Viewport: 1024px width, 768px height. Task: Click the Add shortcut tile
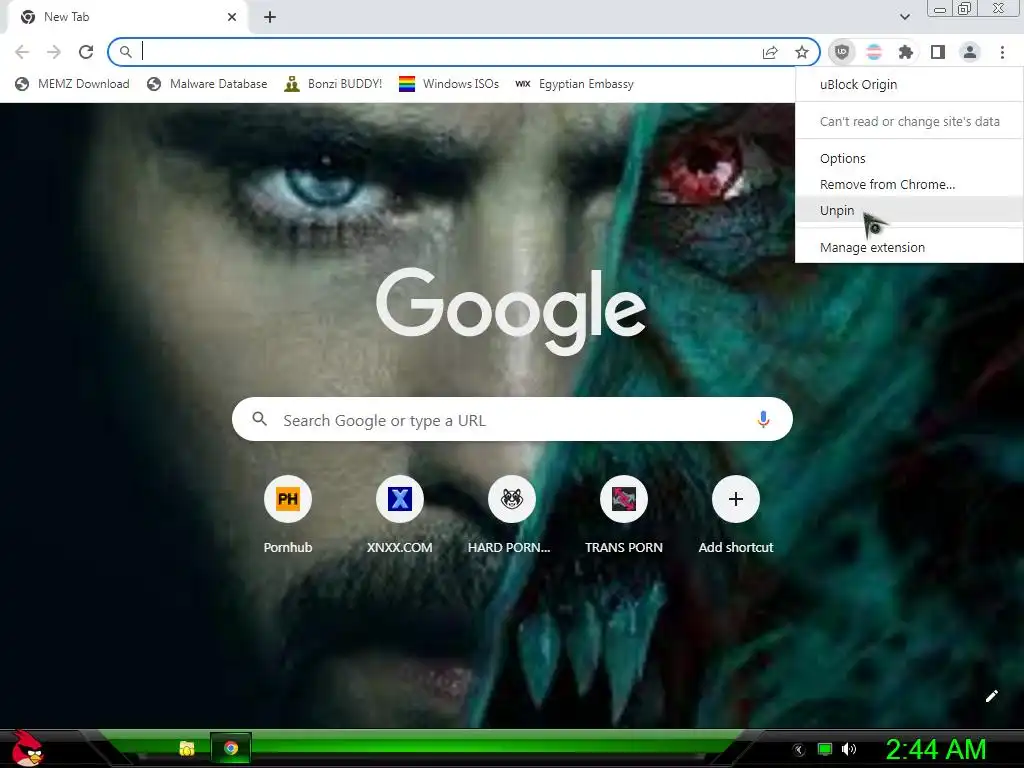click(735, 516)
